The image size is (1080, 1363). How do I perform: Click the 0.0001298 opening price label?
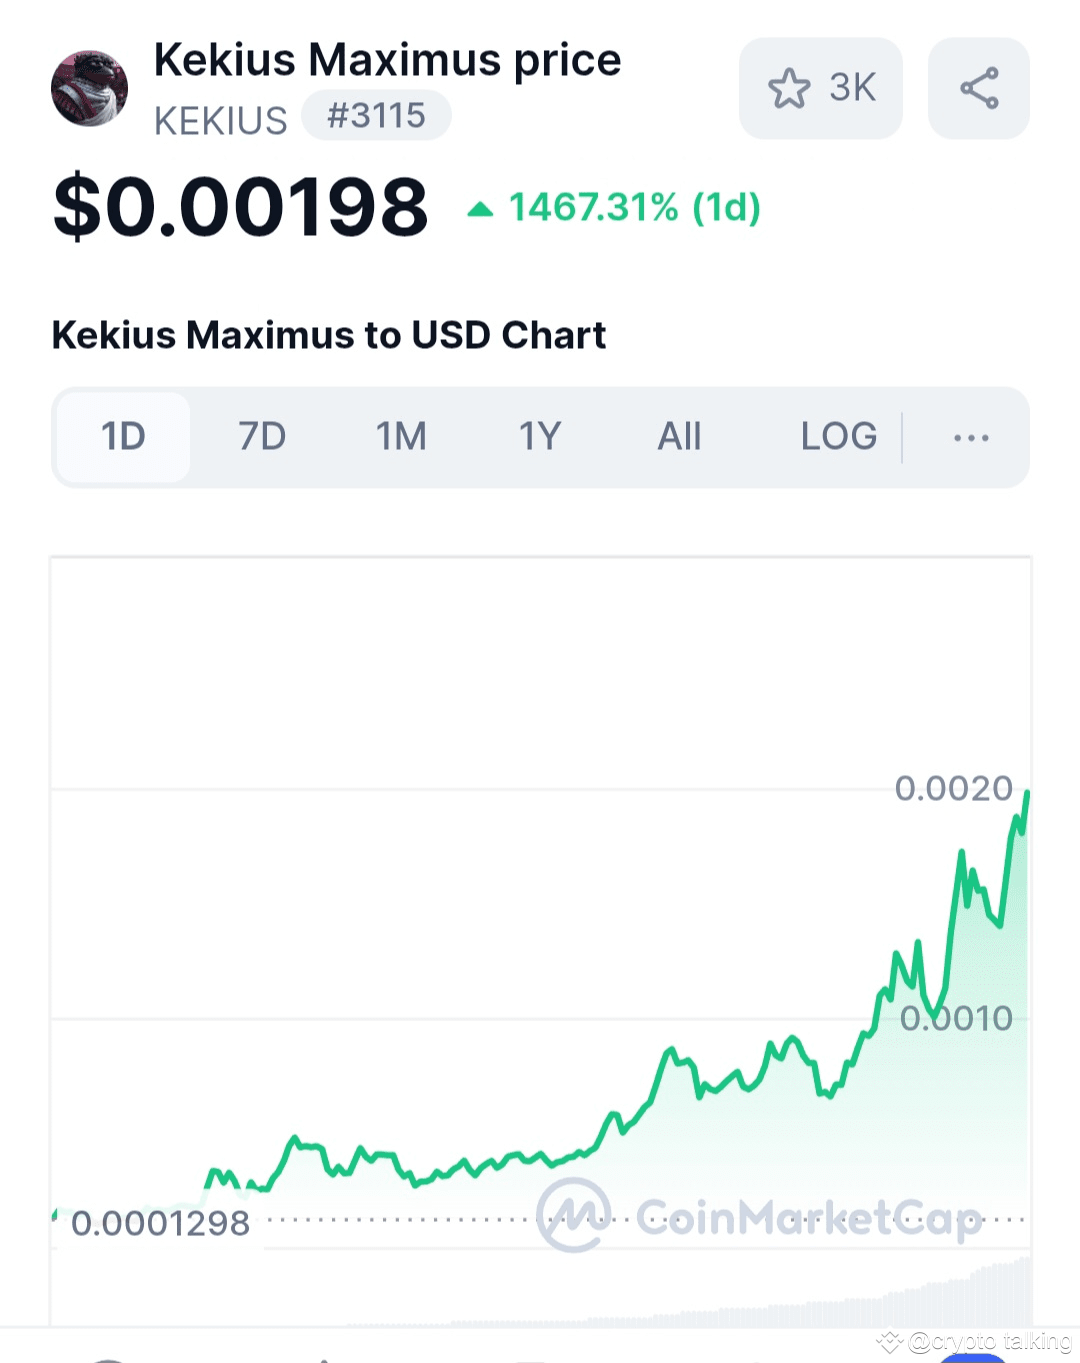[x=160, y=1223]
